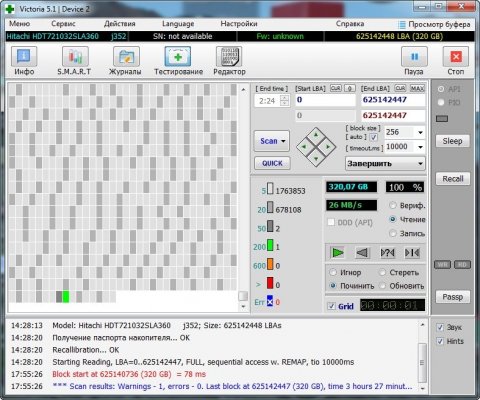Start scanning with the green play arrow
Screen dimensions: 480x400
click(x=337, y=253)
